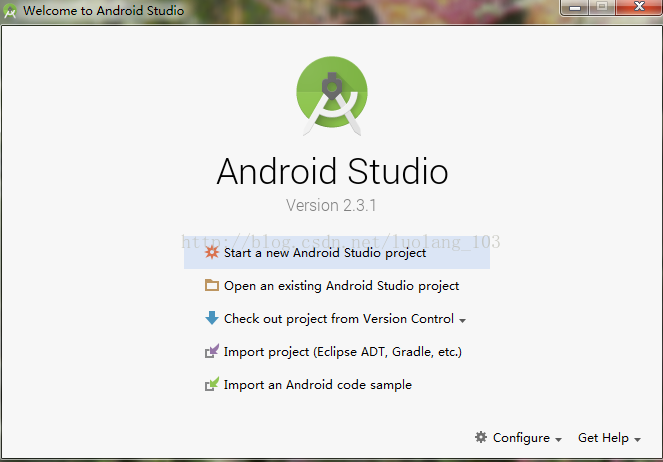Expand the Version Control dropdown arrow
The height and width of the screenshot is (462, 663).
click(463, 320)
